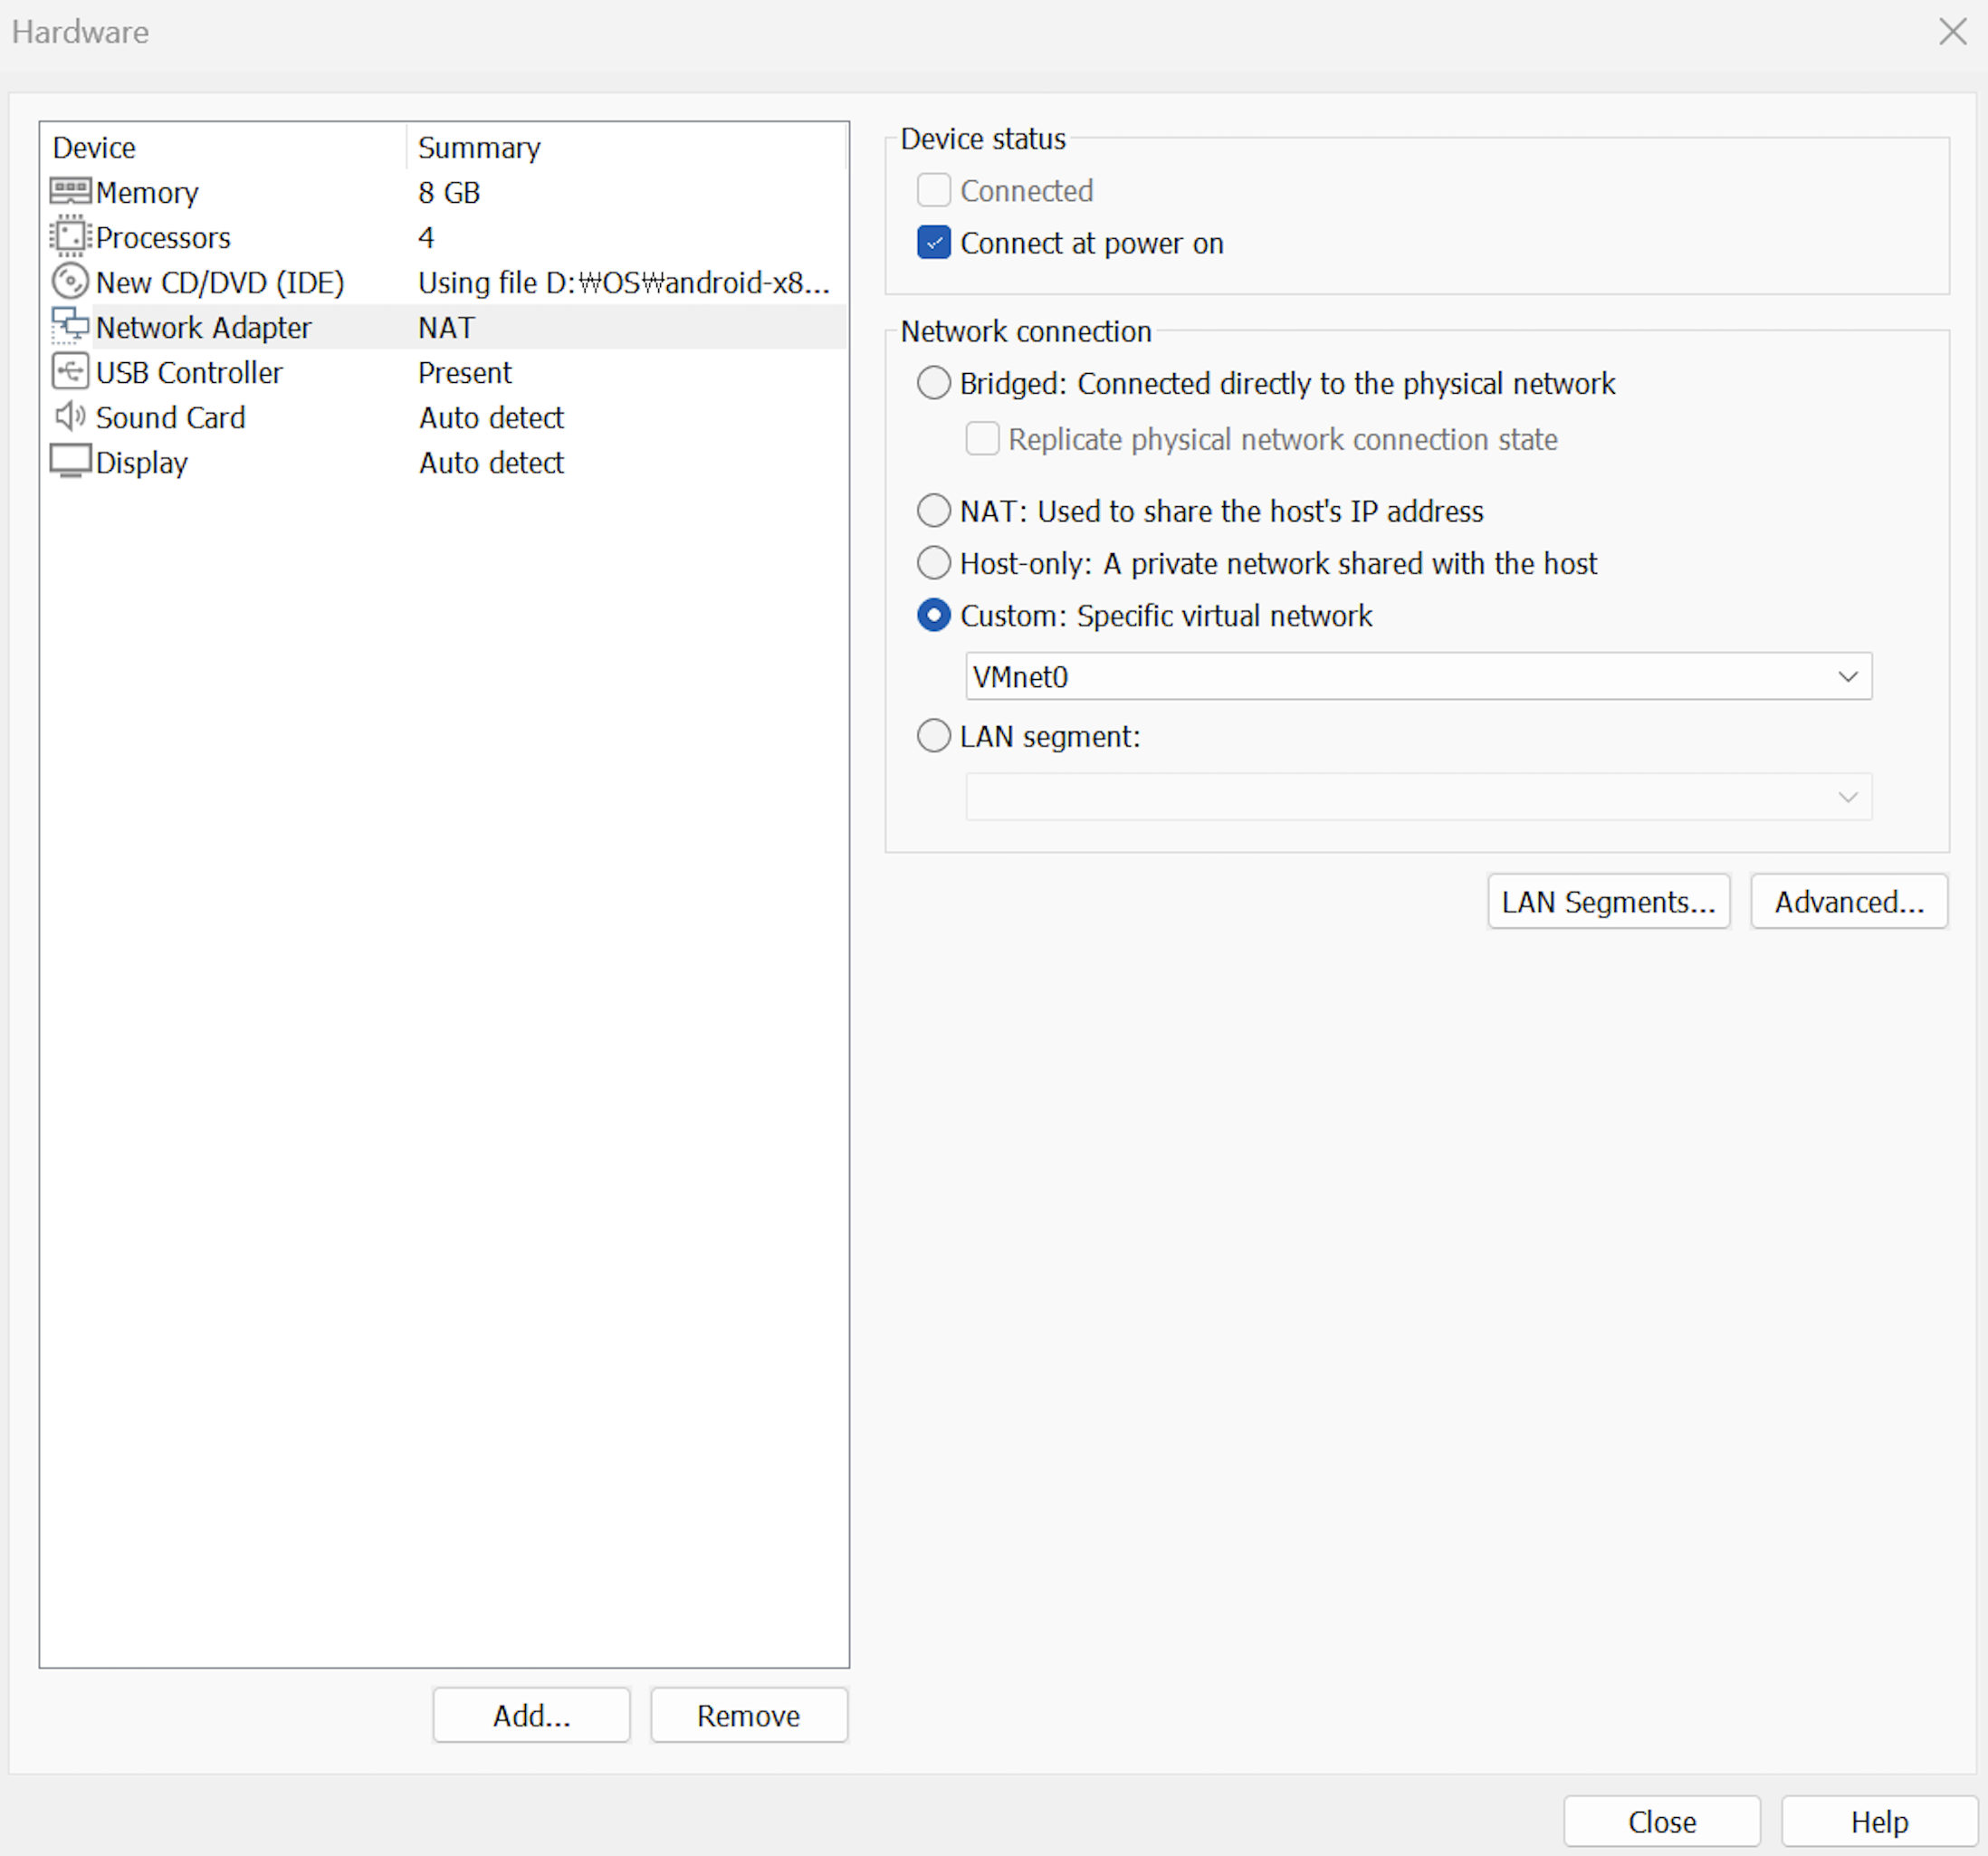This screenshot has width=1988, height=1856.
Task: Click the Network Adapter icon
Action: click(x=69, y=327)
